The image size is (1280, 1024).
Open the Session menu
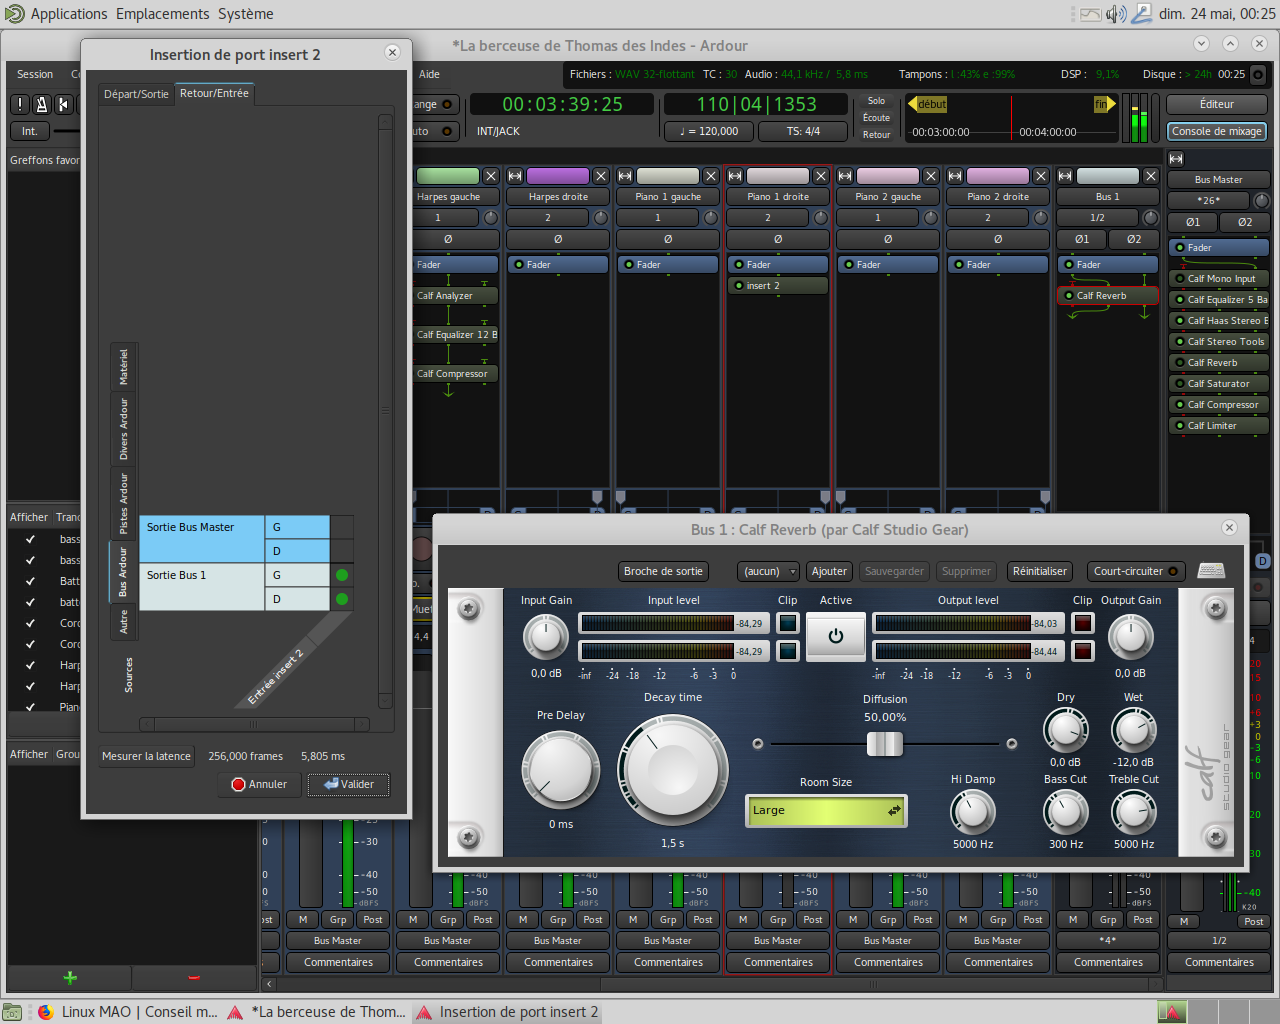coord(35,74)
